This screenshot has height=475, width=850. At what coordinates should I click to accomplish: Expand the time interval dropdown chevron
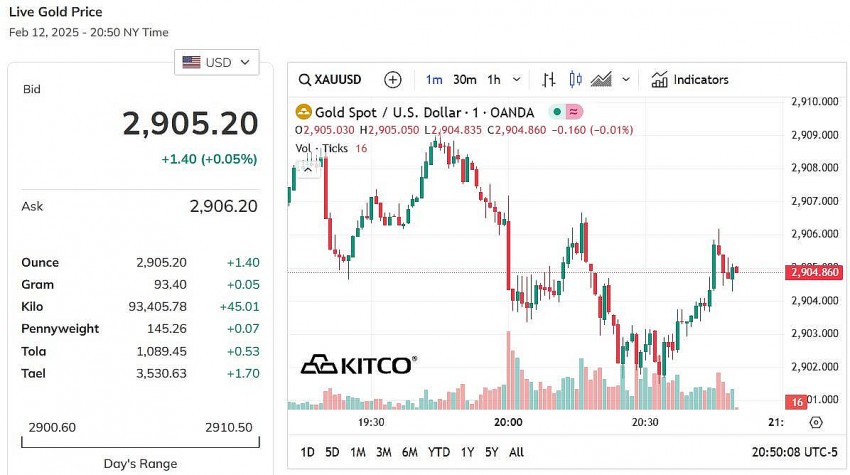[517, 80]
